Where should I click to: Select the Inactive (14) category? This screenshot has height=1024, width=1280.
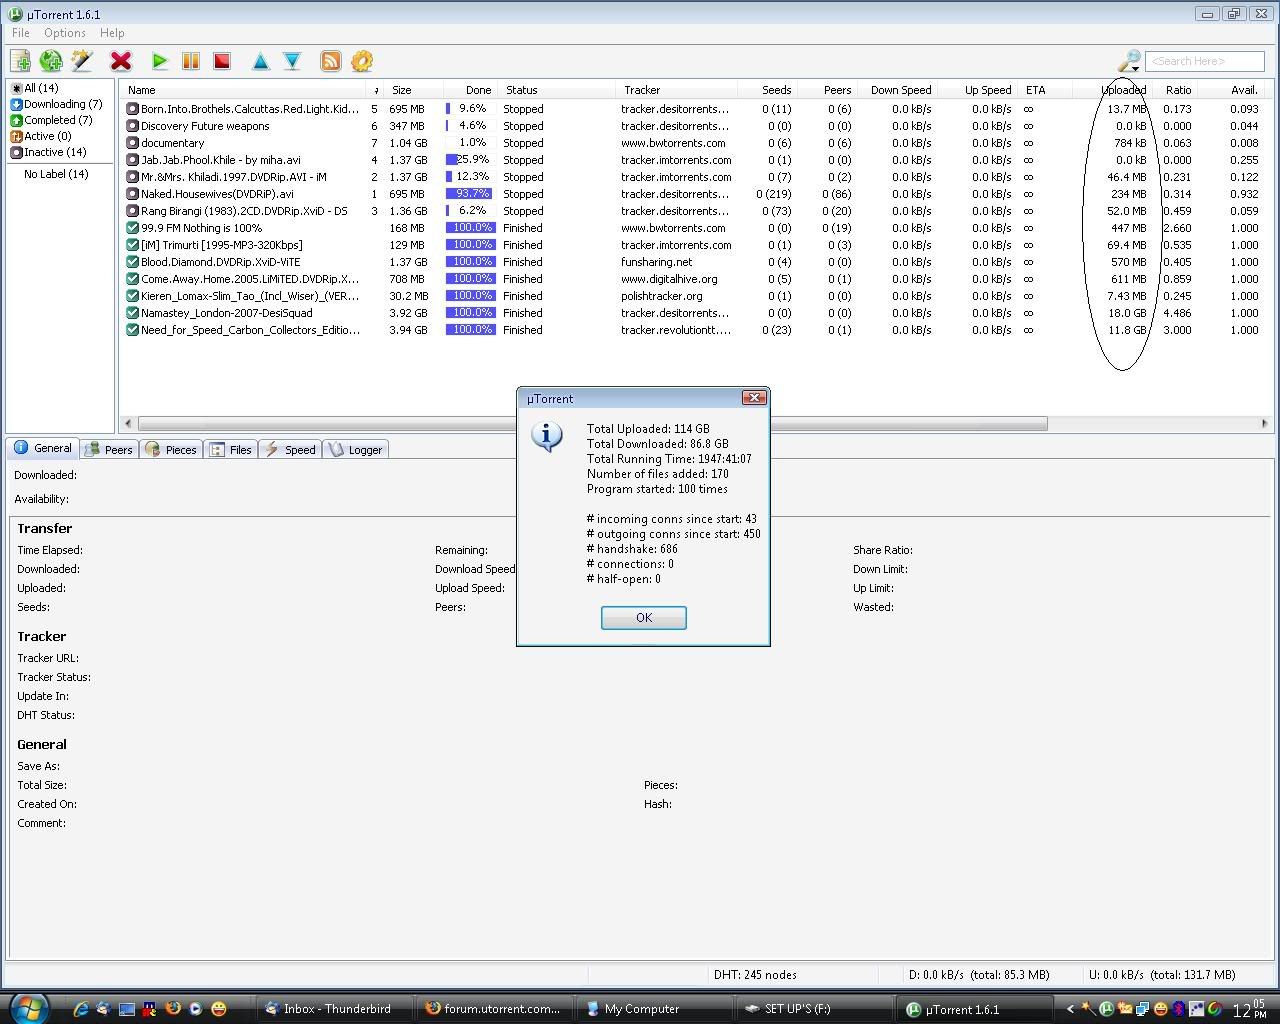click(49, 152)
